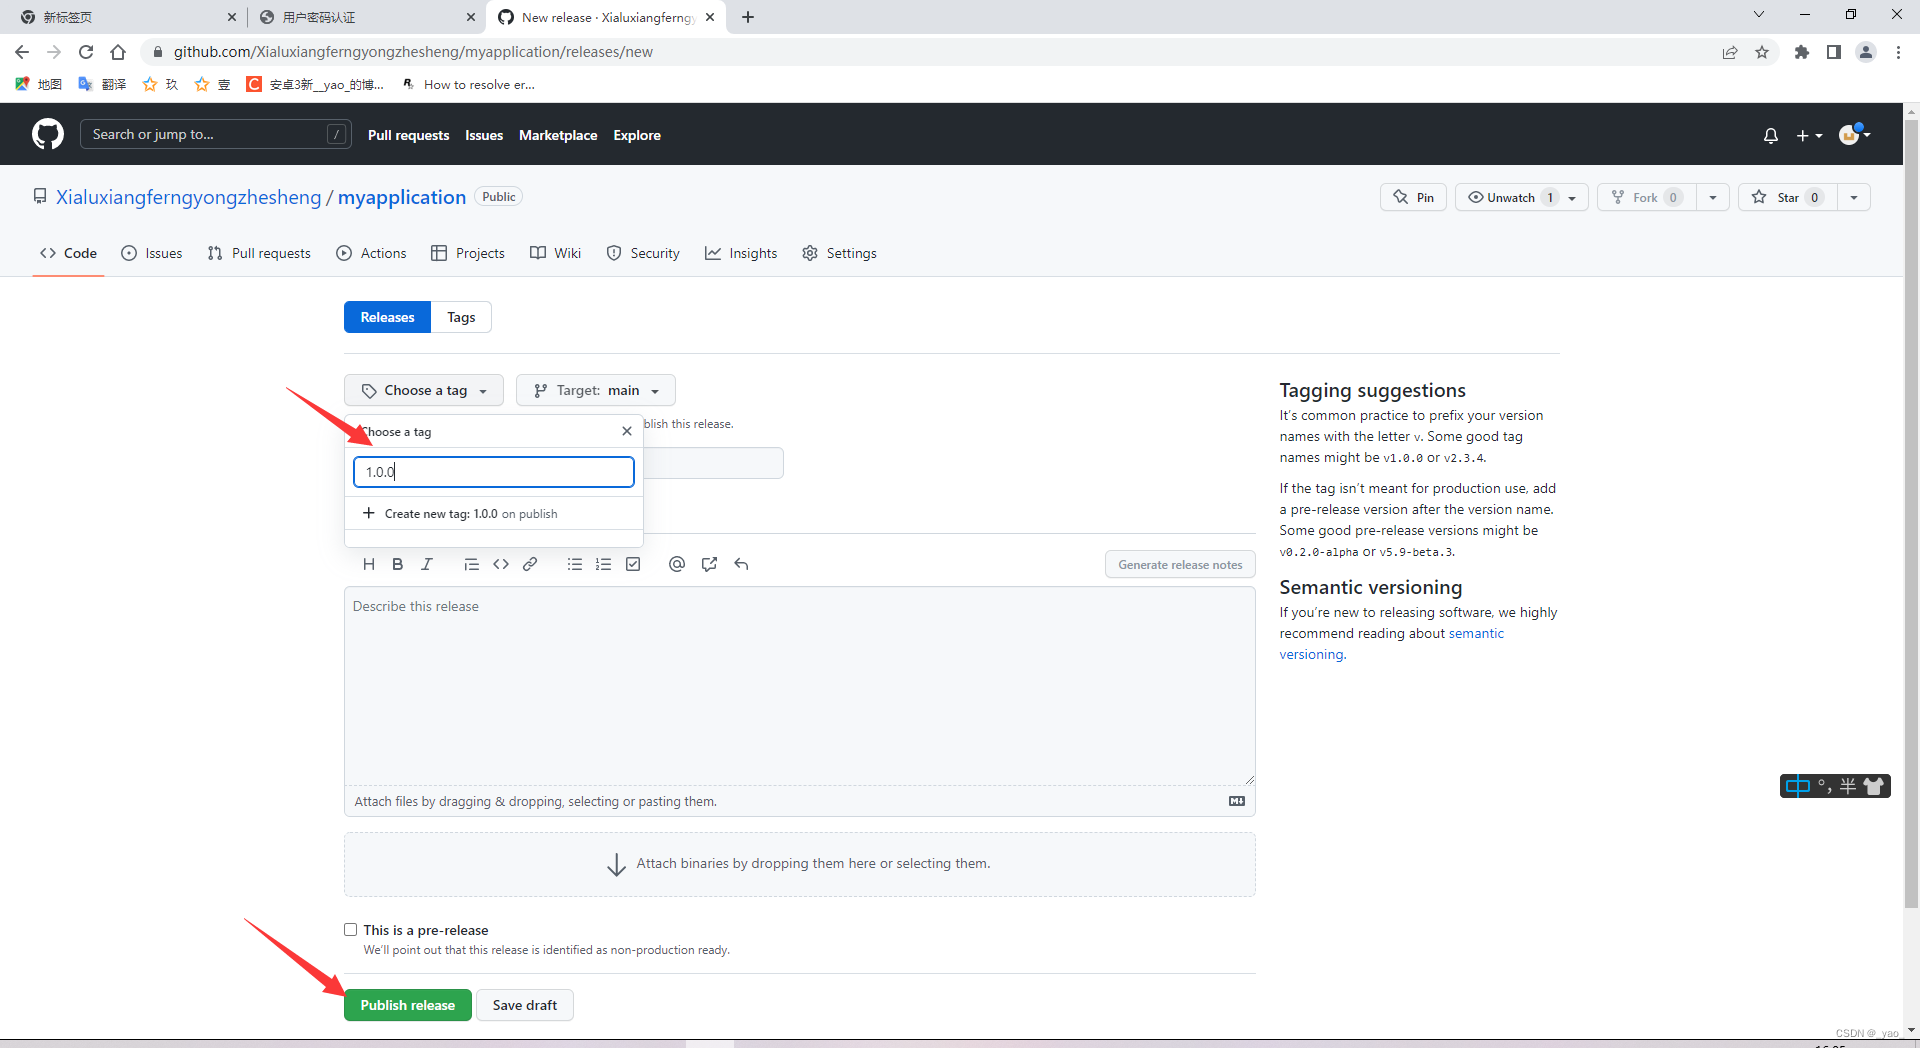1920x1048 pixels.
Task: Open the Issues repository tab
Action: coord(152,253)
